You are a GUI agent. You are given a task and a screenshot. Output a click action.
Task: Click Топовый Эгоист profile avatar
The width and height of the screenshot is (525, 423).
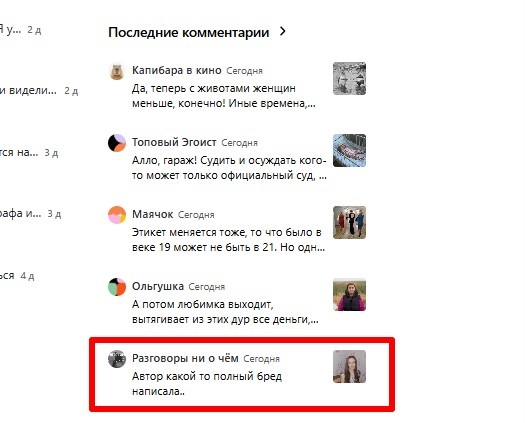(x=117, y=143)
